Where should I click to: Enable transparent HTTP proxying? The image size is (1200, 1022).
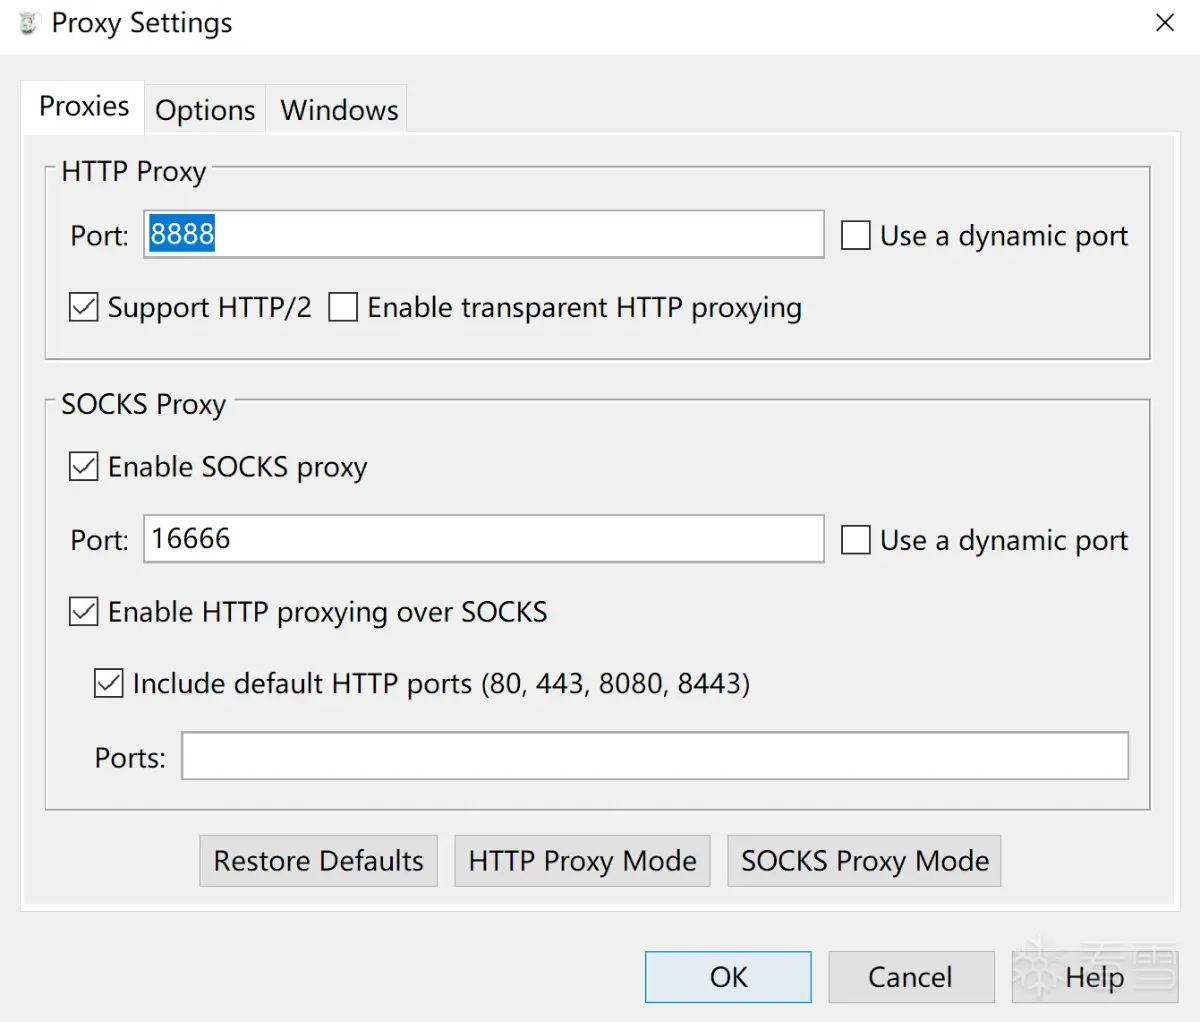[343, 308]
